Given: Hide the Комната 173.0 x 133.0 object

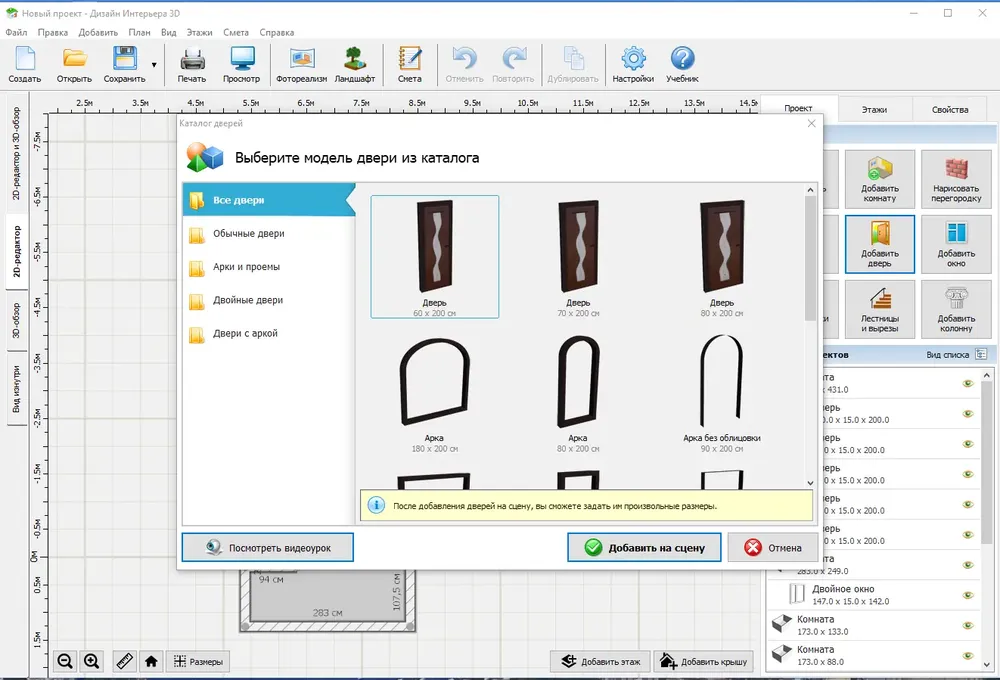Looking at the screenshot, I should pyautogui.click(x=967, y=625).
